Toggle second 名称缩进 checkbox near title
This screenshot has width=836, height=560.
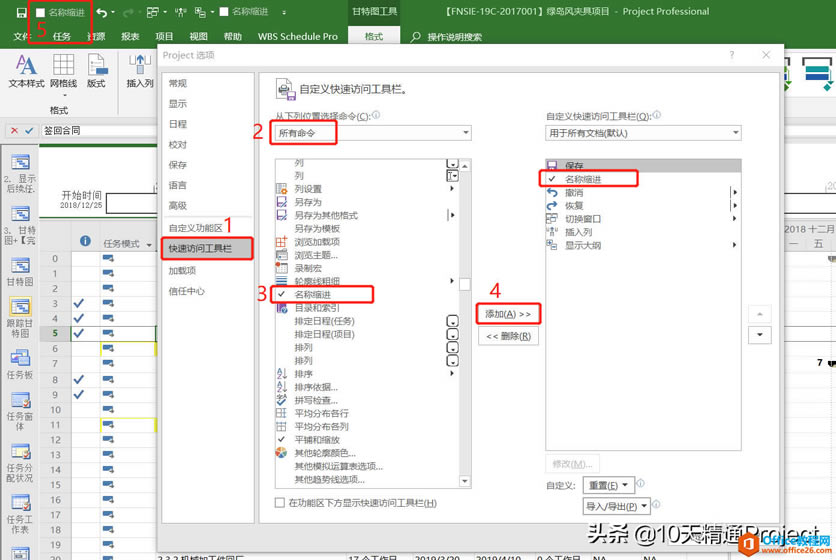[224, 12]
